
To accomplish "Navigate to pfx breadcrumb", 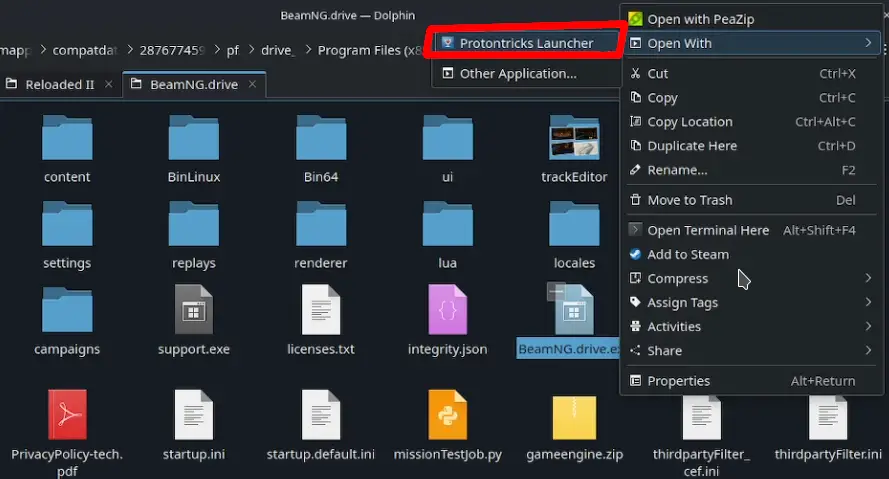I will [233, 50].
